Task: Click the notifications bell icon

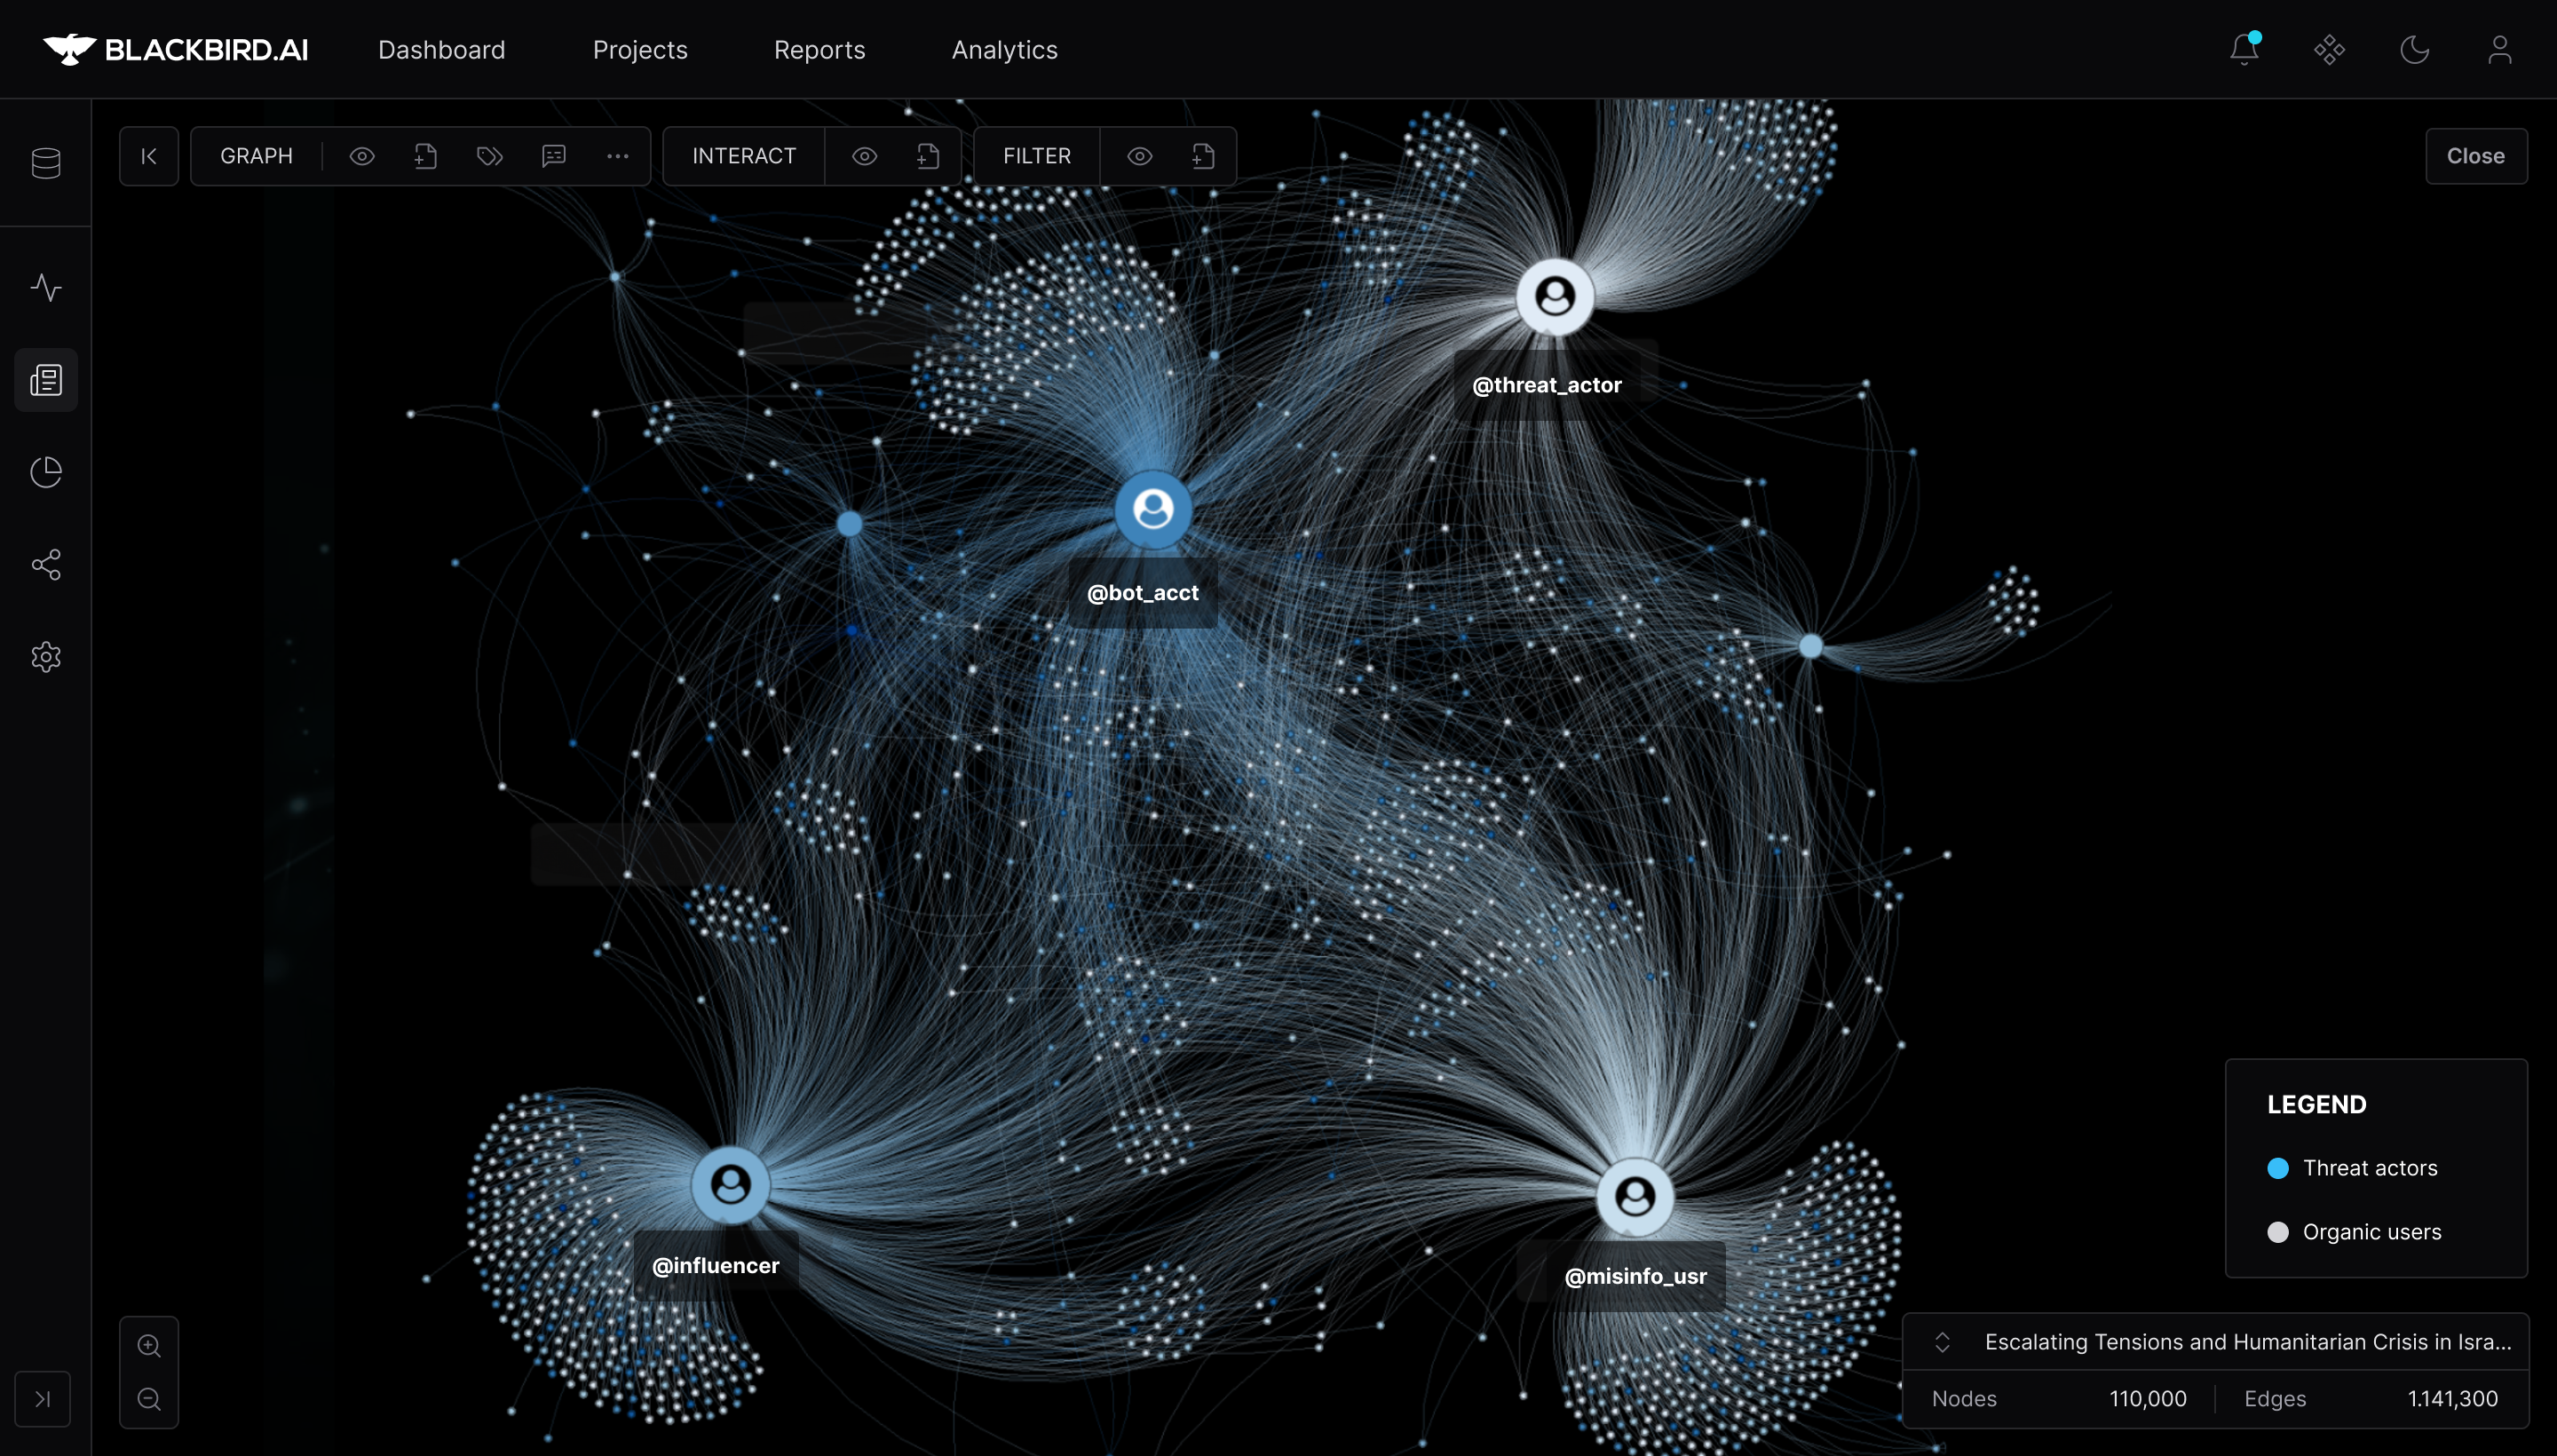Action: click(x=2244, y=50)
